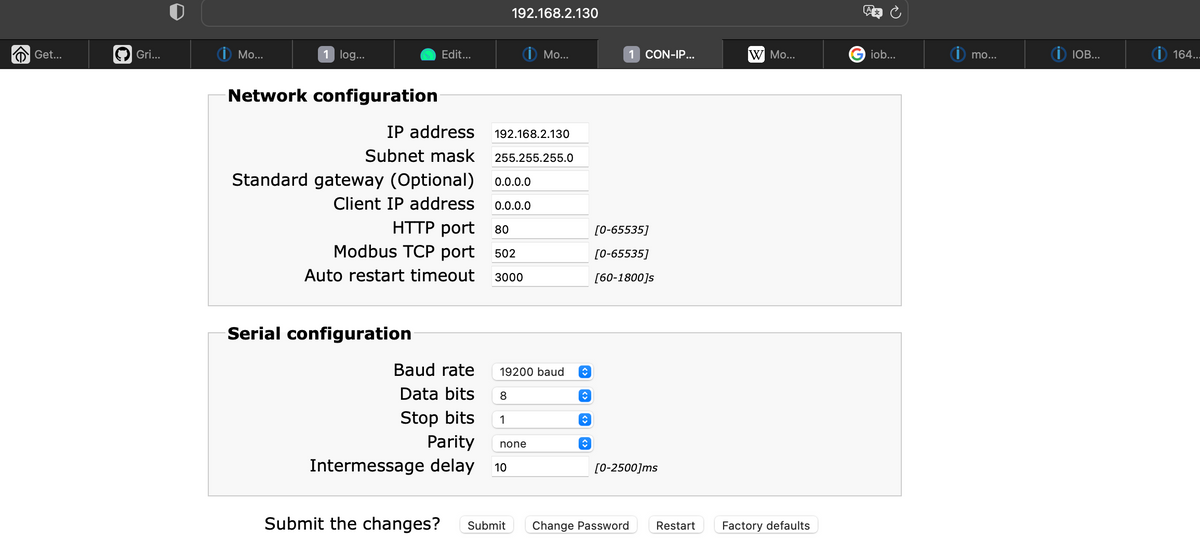Click the Change Password button

tap(580, 525)
